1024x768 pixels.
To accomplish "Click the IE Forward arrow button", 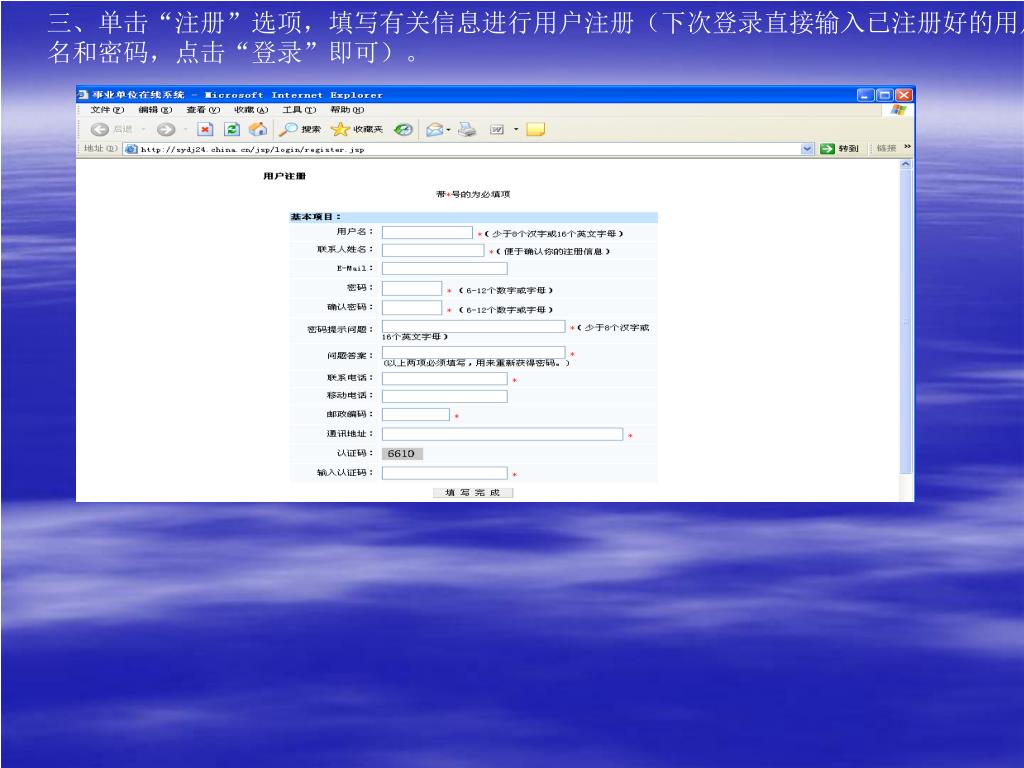I will [x=166, y=129].
